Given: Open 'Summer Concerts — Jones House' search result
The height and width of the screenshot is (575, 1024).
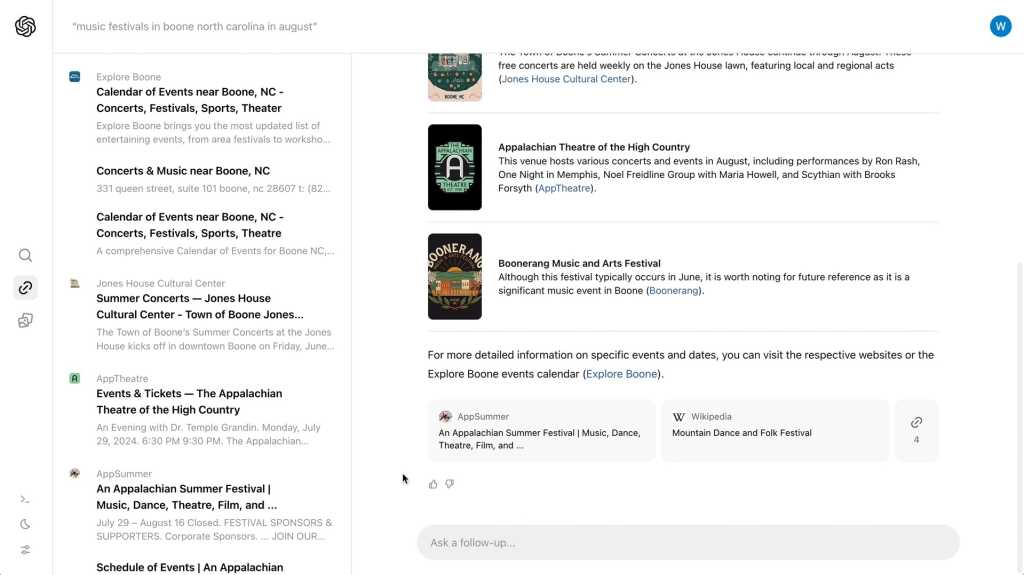Looking at the screenshot, I should pyautogui.click(x=183, y=306).
